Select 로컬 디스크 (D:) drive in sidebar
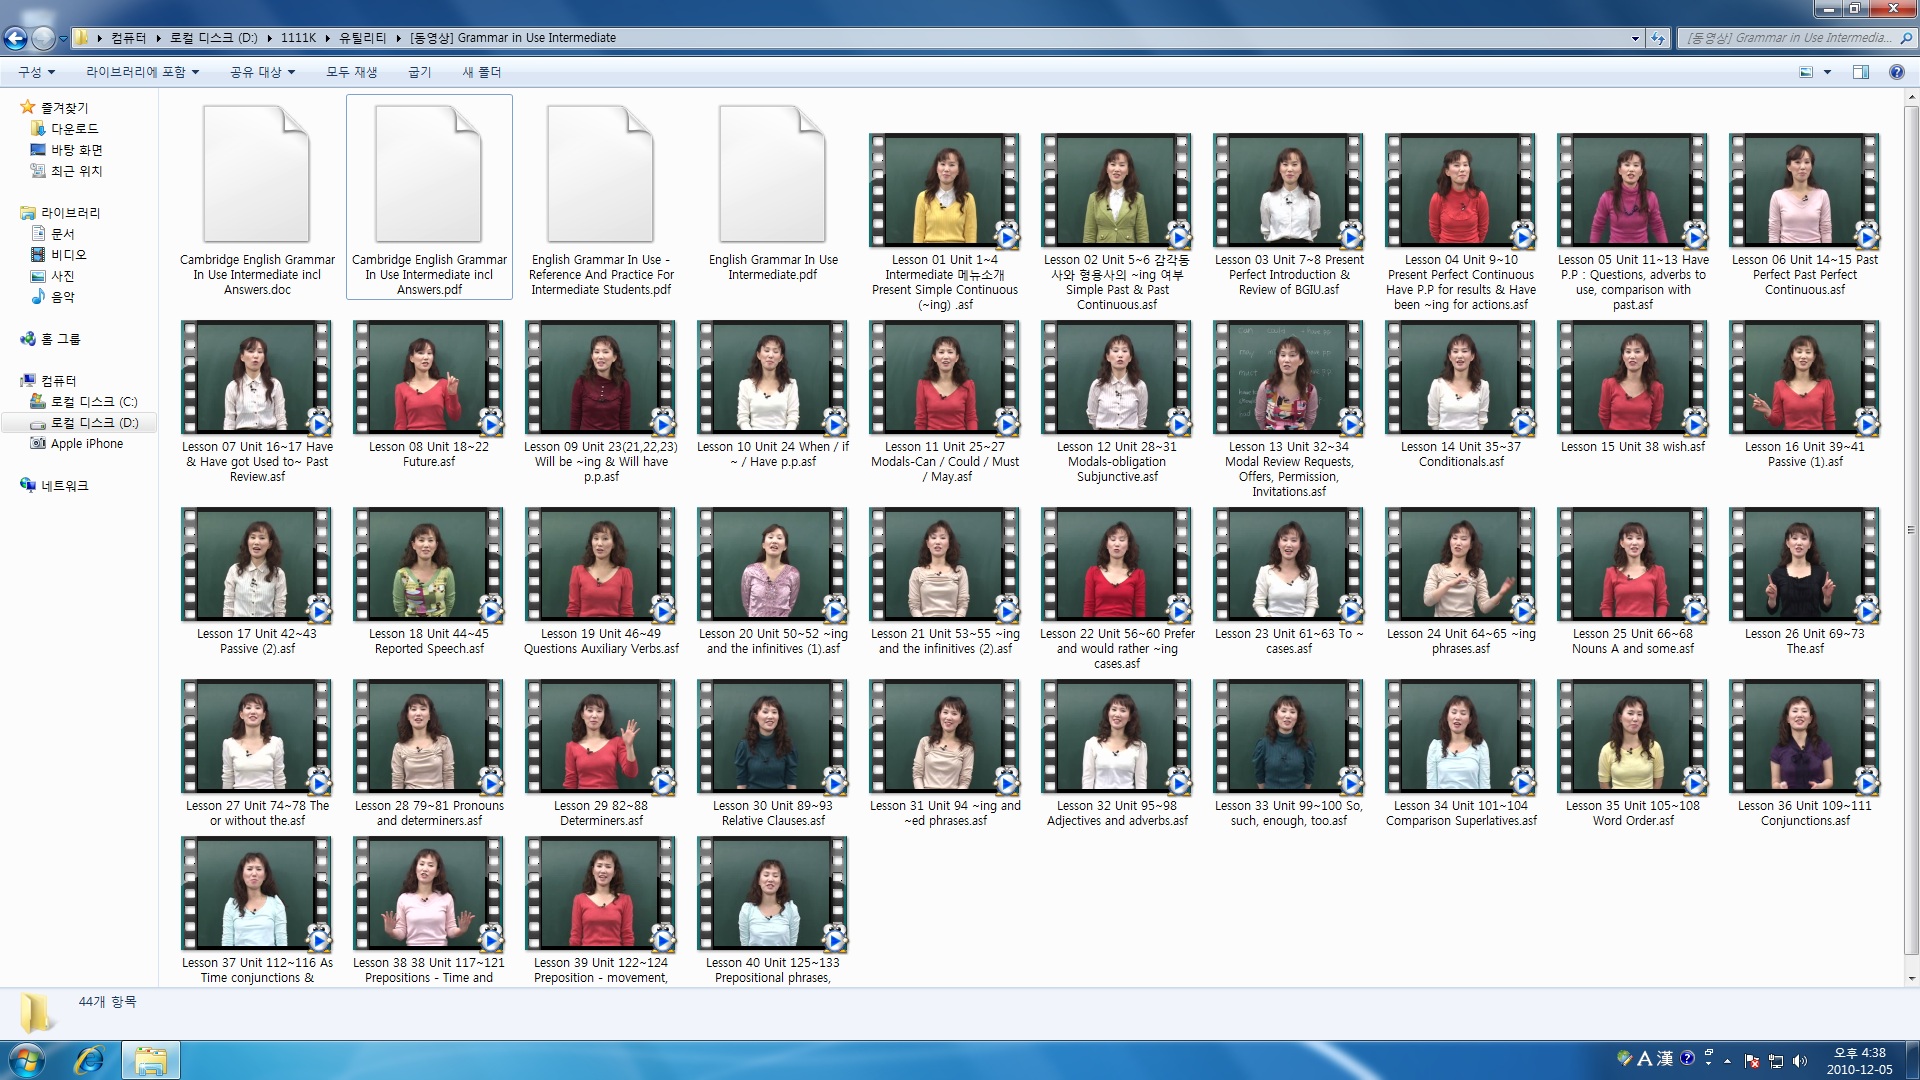The width and height of the screenshot is (1920, 1080). [94, 423]
